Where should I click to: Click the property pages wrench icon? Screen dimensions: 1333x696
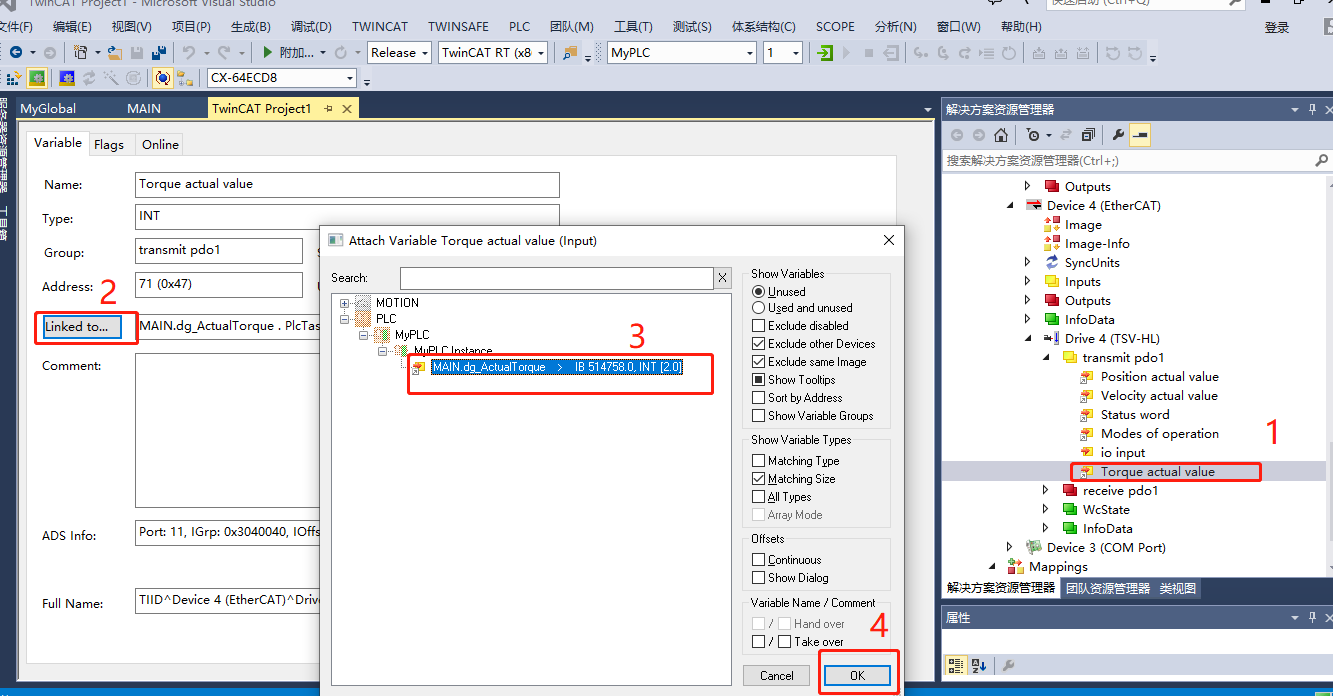1008,665
